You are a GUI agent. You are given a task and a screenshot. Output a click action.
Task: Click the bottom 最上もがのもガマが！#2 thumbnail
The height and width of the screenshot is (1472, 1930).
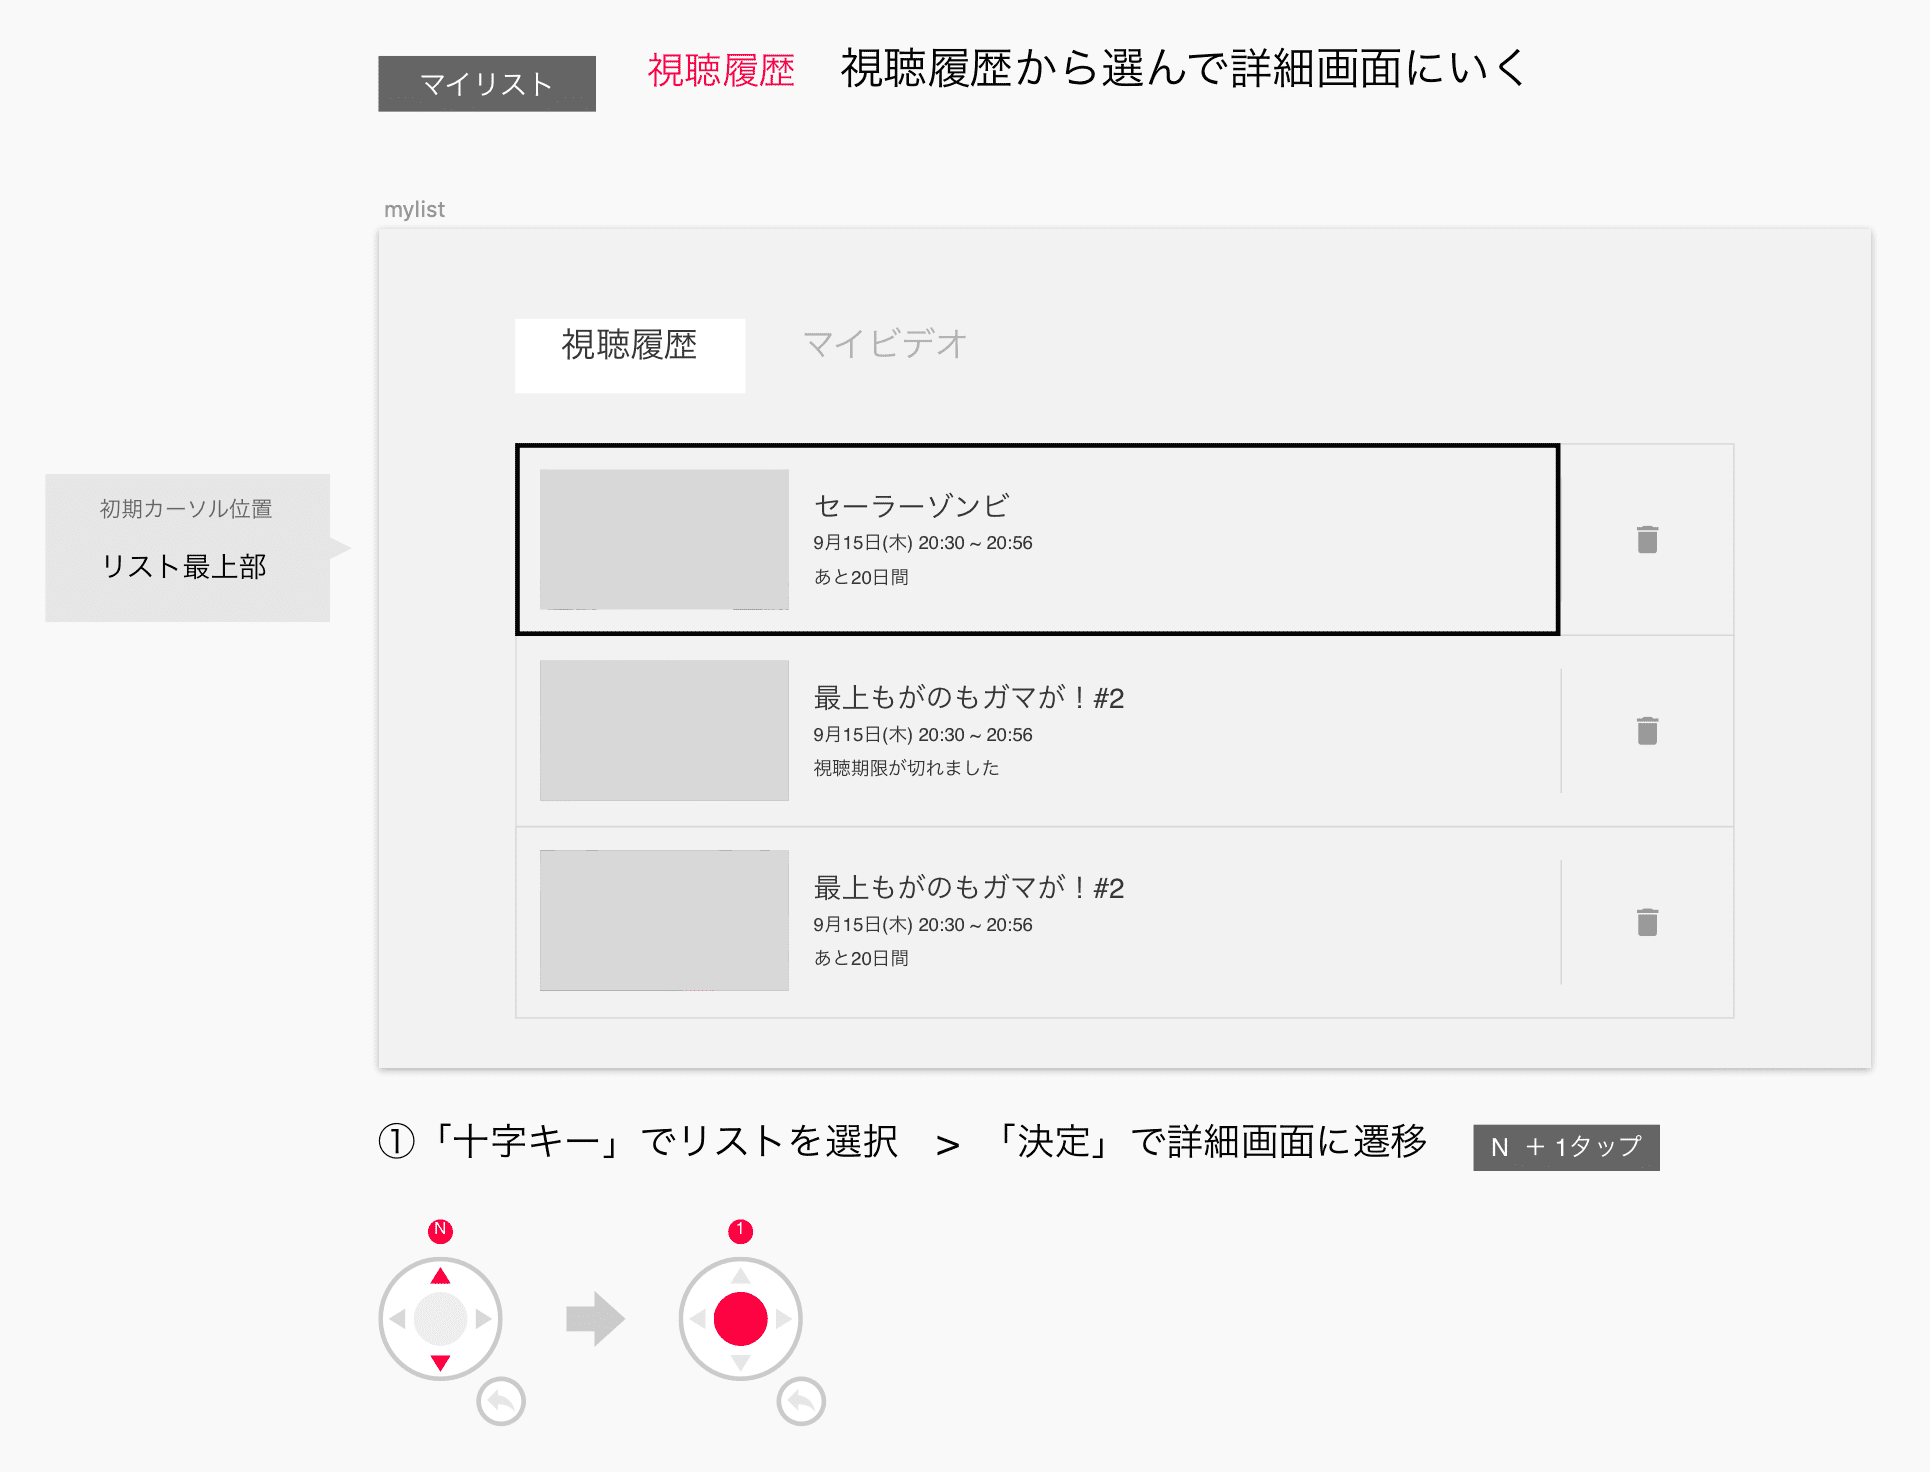click(x=664, y=920)
